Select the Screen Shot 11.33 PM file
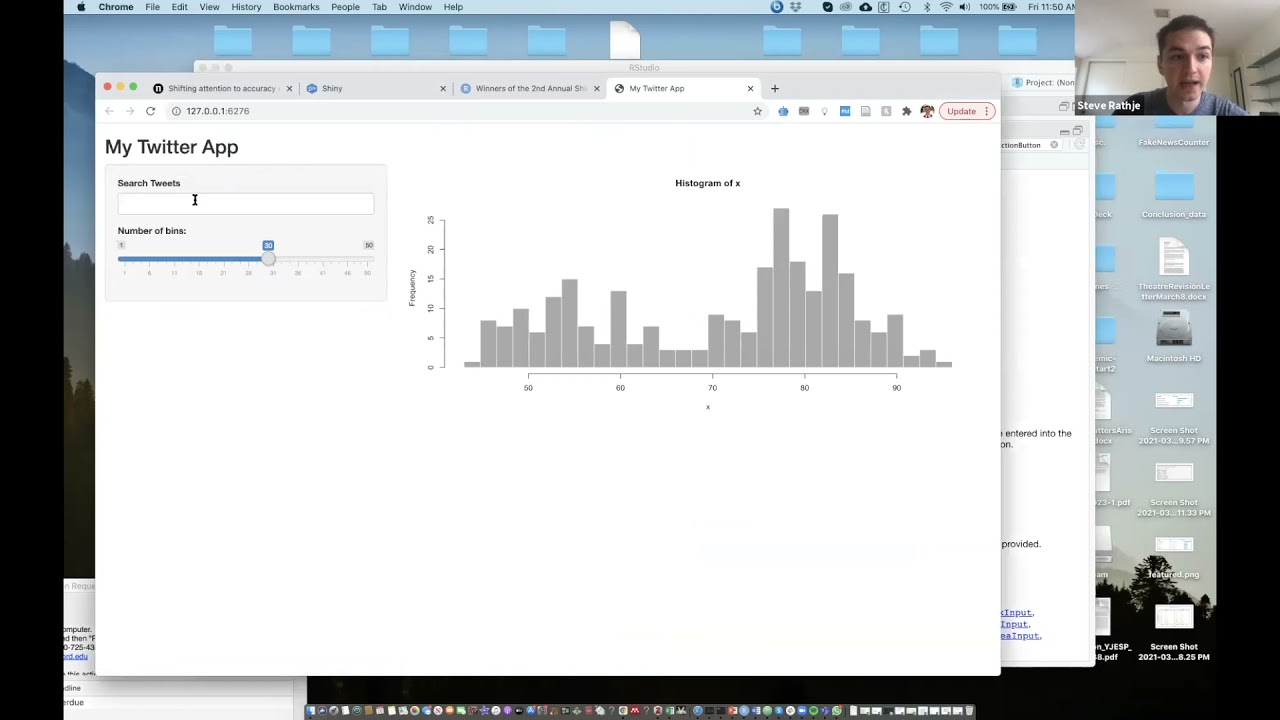Screen dimensions: 1280x720 1174,490
